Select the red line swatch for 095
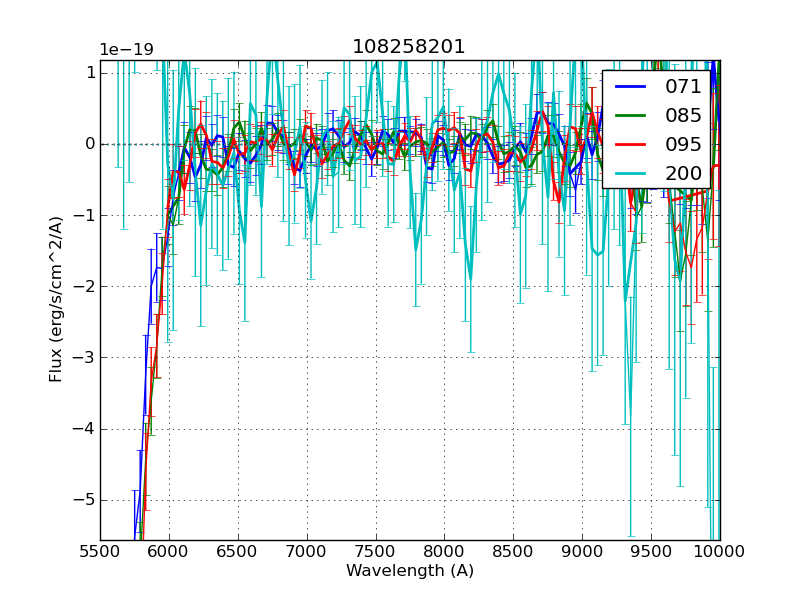The height and width of the screenshot is (600, 800). tap(632, 144)
